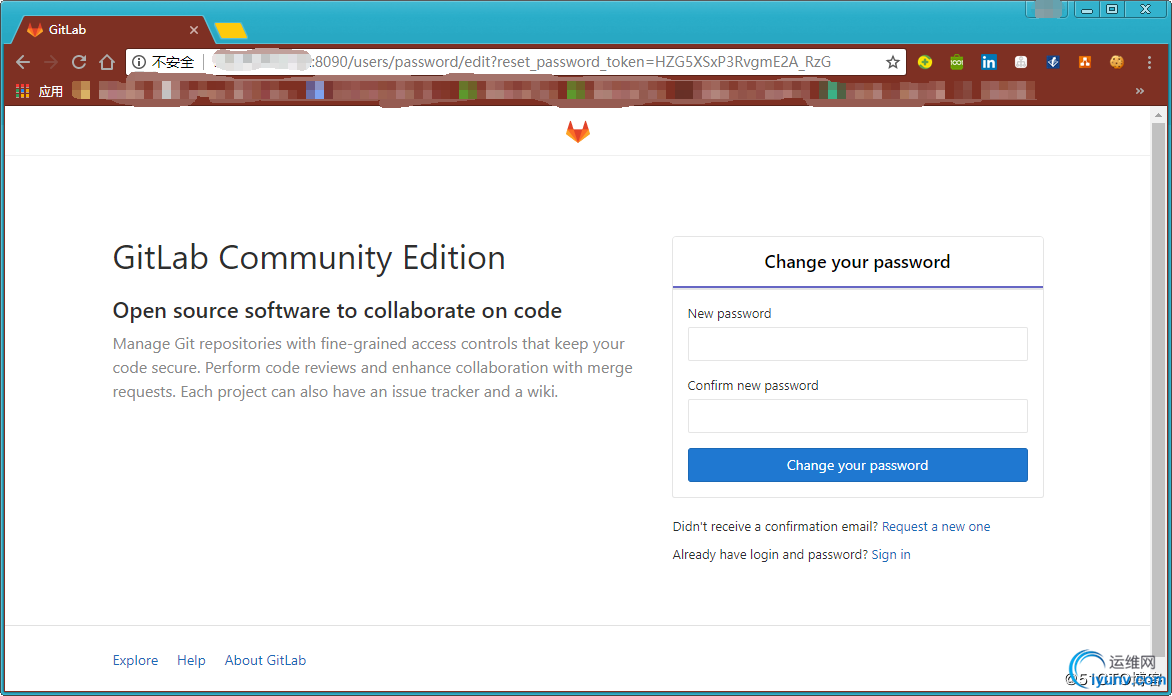This screenshot has width=1172, height=696.
Task: Minimize the browser window
Action: tap(1087, 10)
